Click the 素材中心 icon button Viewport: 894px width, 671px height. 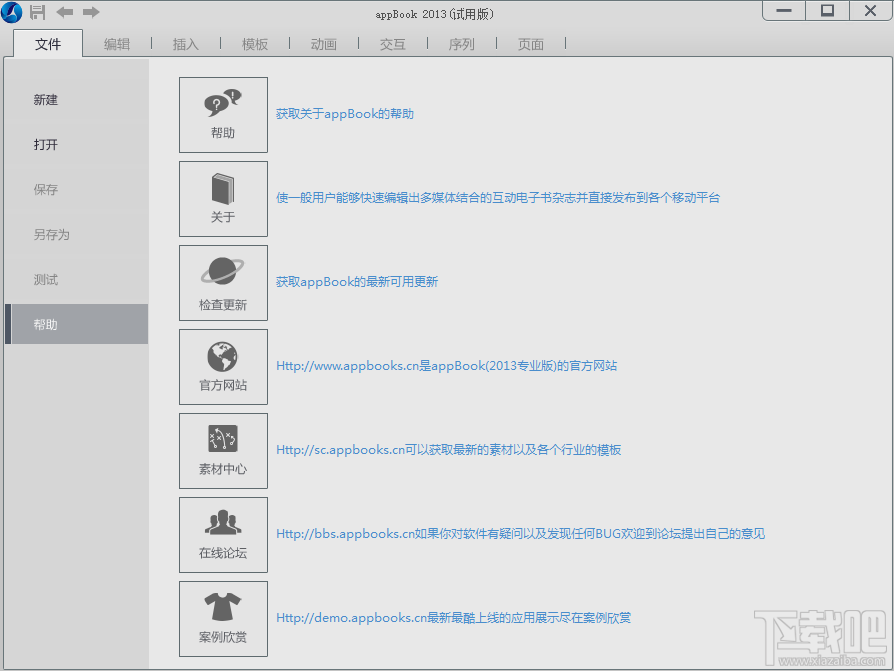pyautogui.click(x=223, y=450)
